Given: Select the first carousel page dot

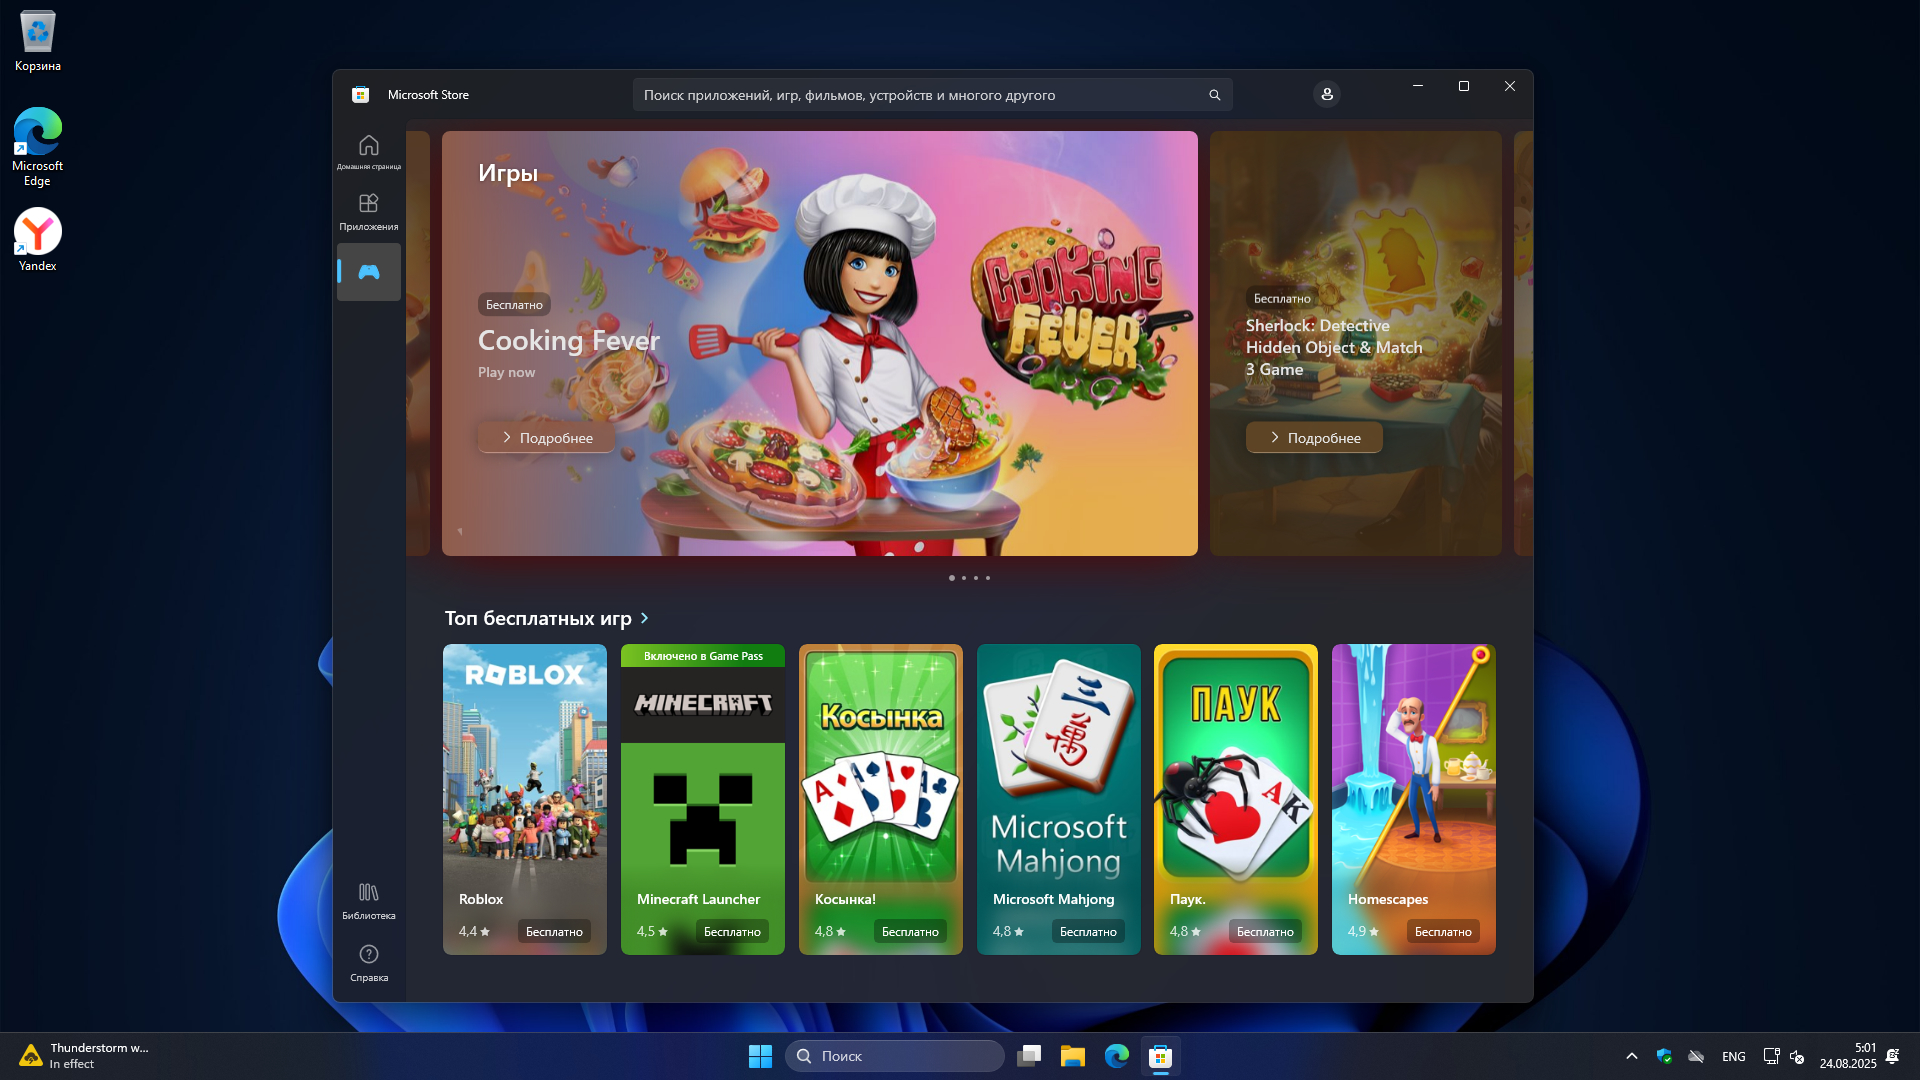Looking at the screenshot, I should 951,578.
